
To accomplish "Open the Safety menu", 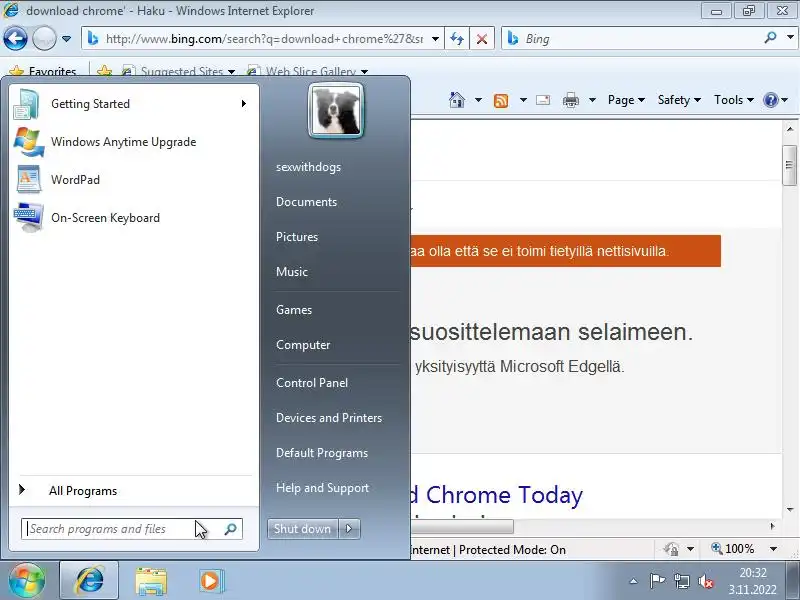I will click(679, 100).
